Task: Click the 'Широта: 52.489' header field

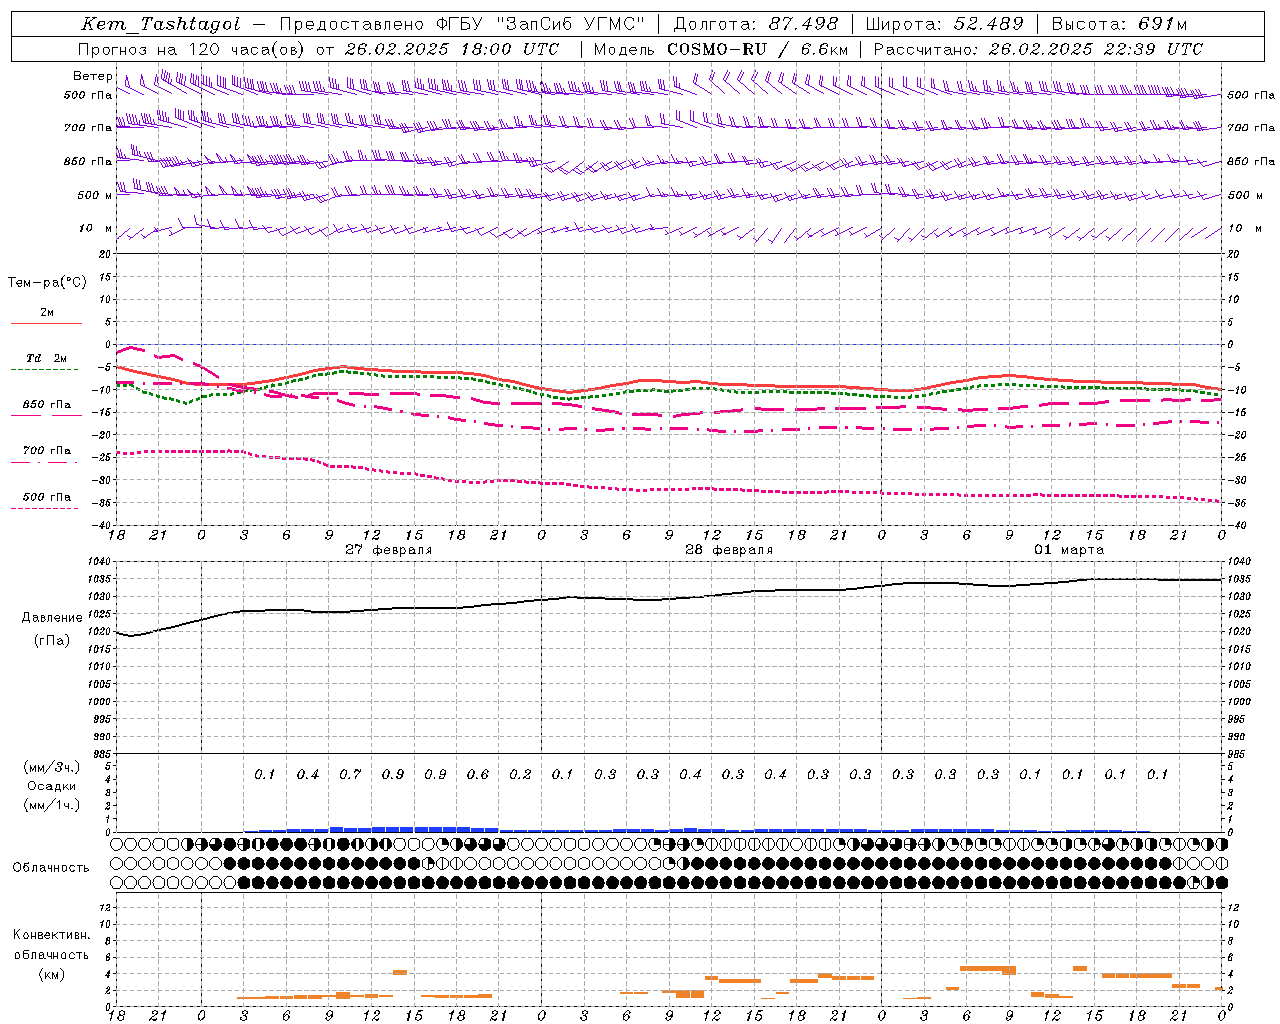Action: tap(945, 24)
